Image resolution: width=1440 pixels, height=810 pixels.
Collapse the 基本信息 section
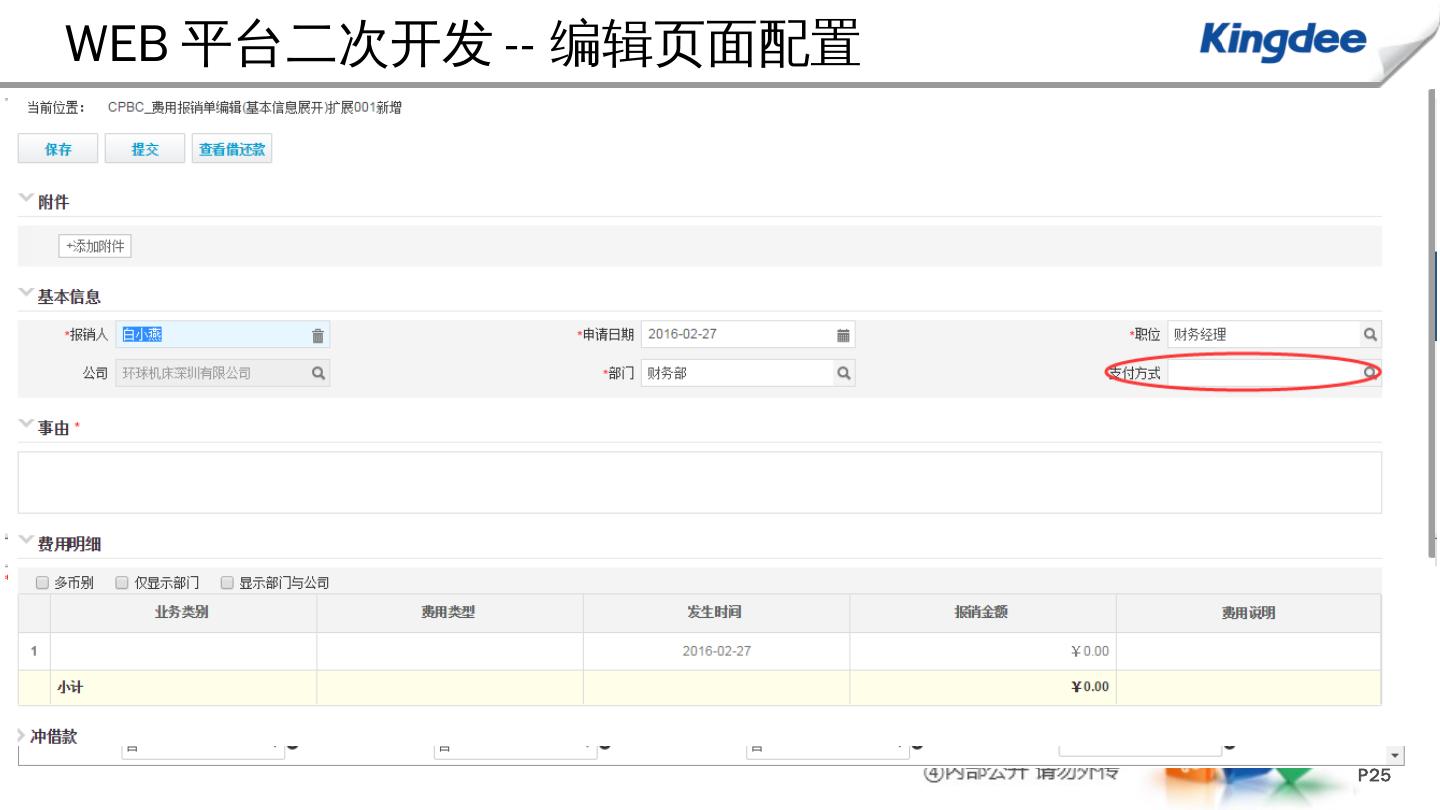26,296
